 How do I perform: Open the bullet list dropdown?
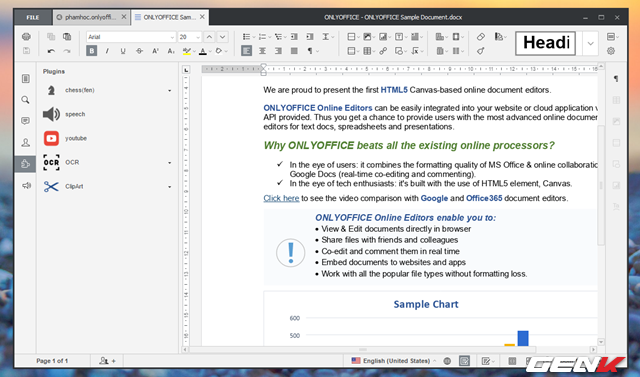tap(254, 37)
